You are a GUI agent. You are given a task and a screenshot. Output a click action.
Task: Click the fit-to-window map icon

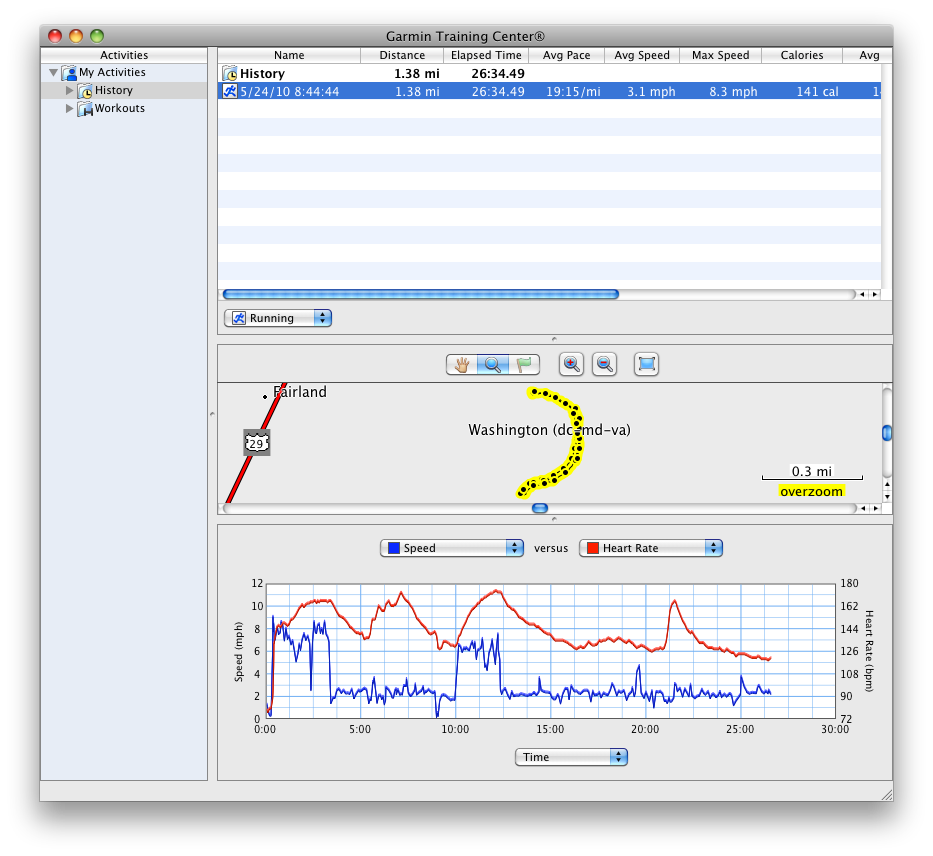pos(647,365)
